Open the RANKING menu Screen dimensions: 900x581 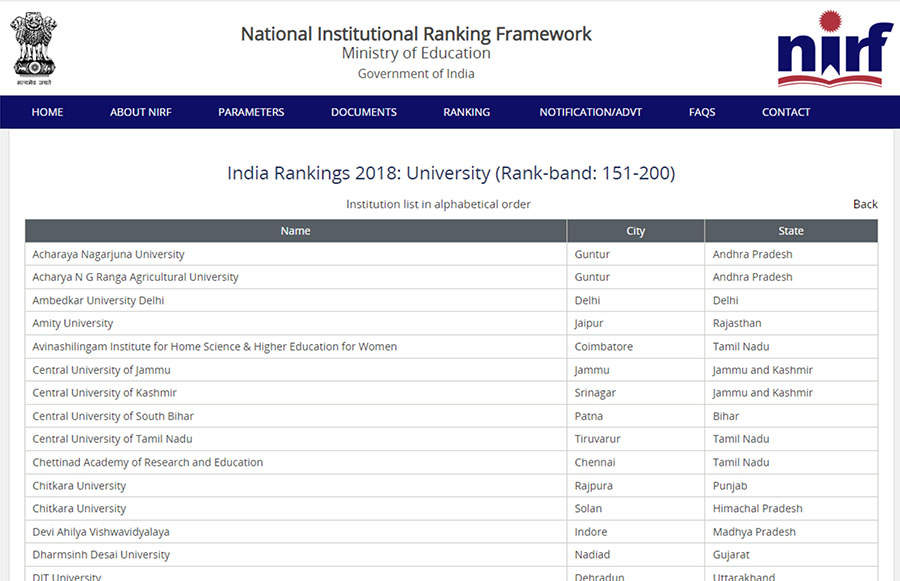click(467, 112)
